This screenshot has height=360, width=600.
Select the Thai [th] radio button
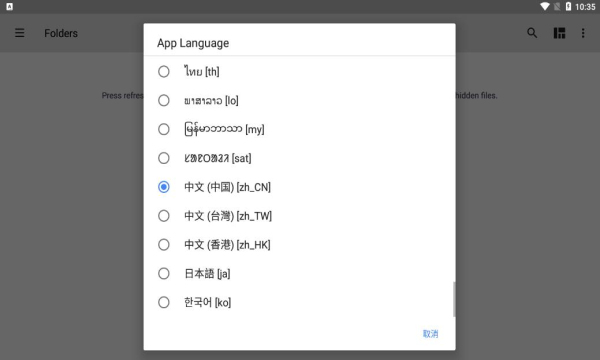pos(164,72)
